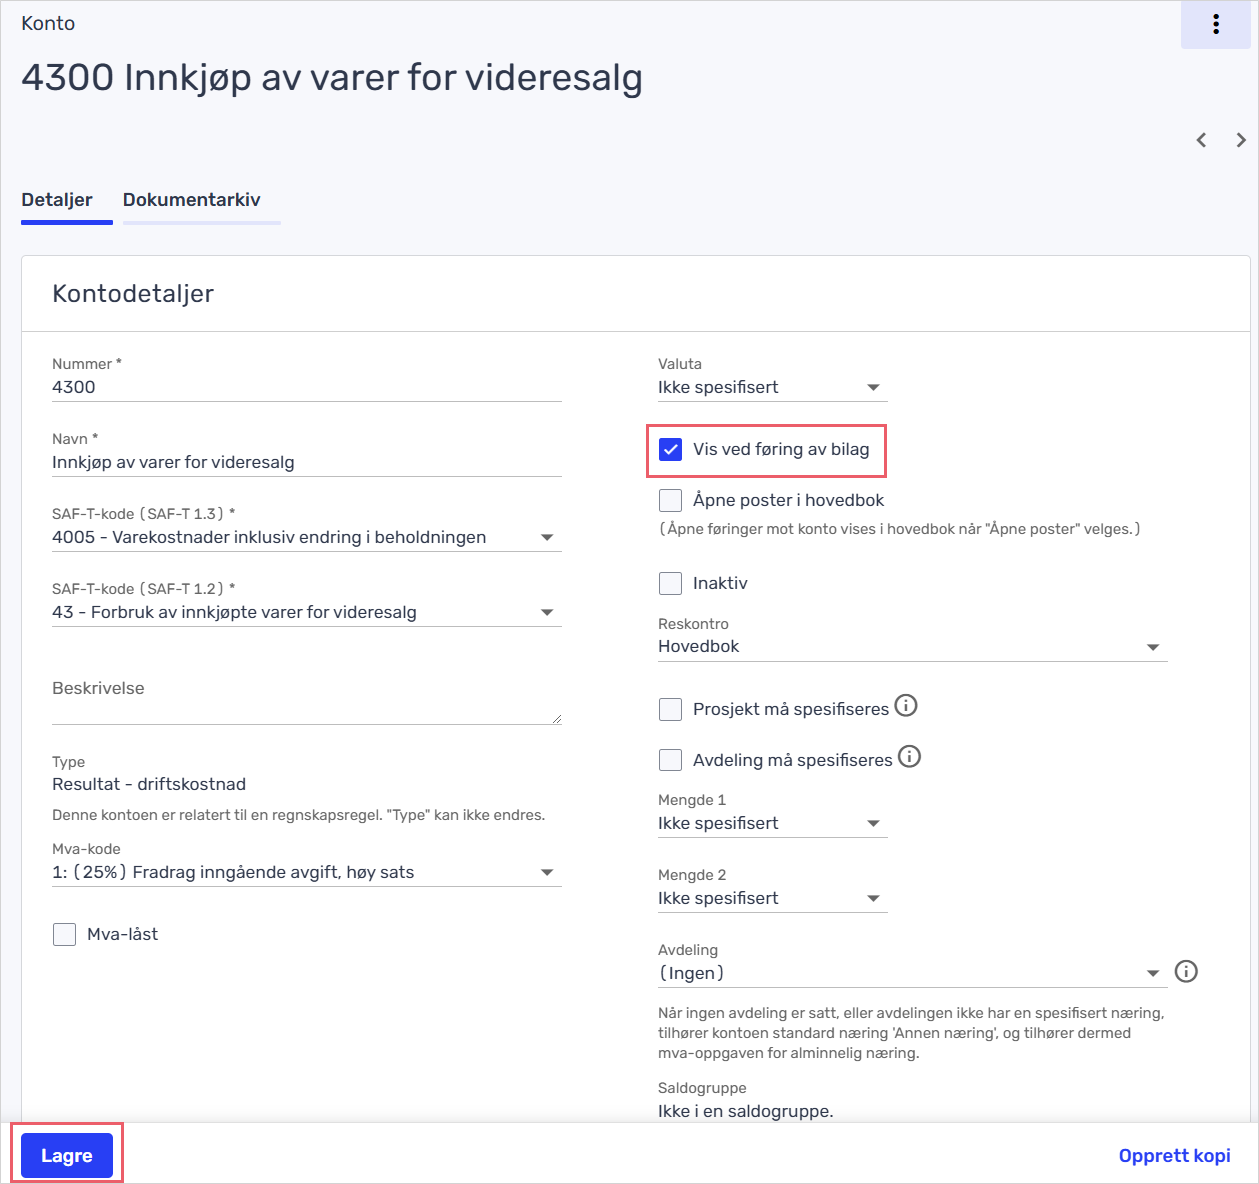Click the 4300 Innkjøp av varer page title
Viewport: 1259px width, 1184px height.
[332, 78]
